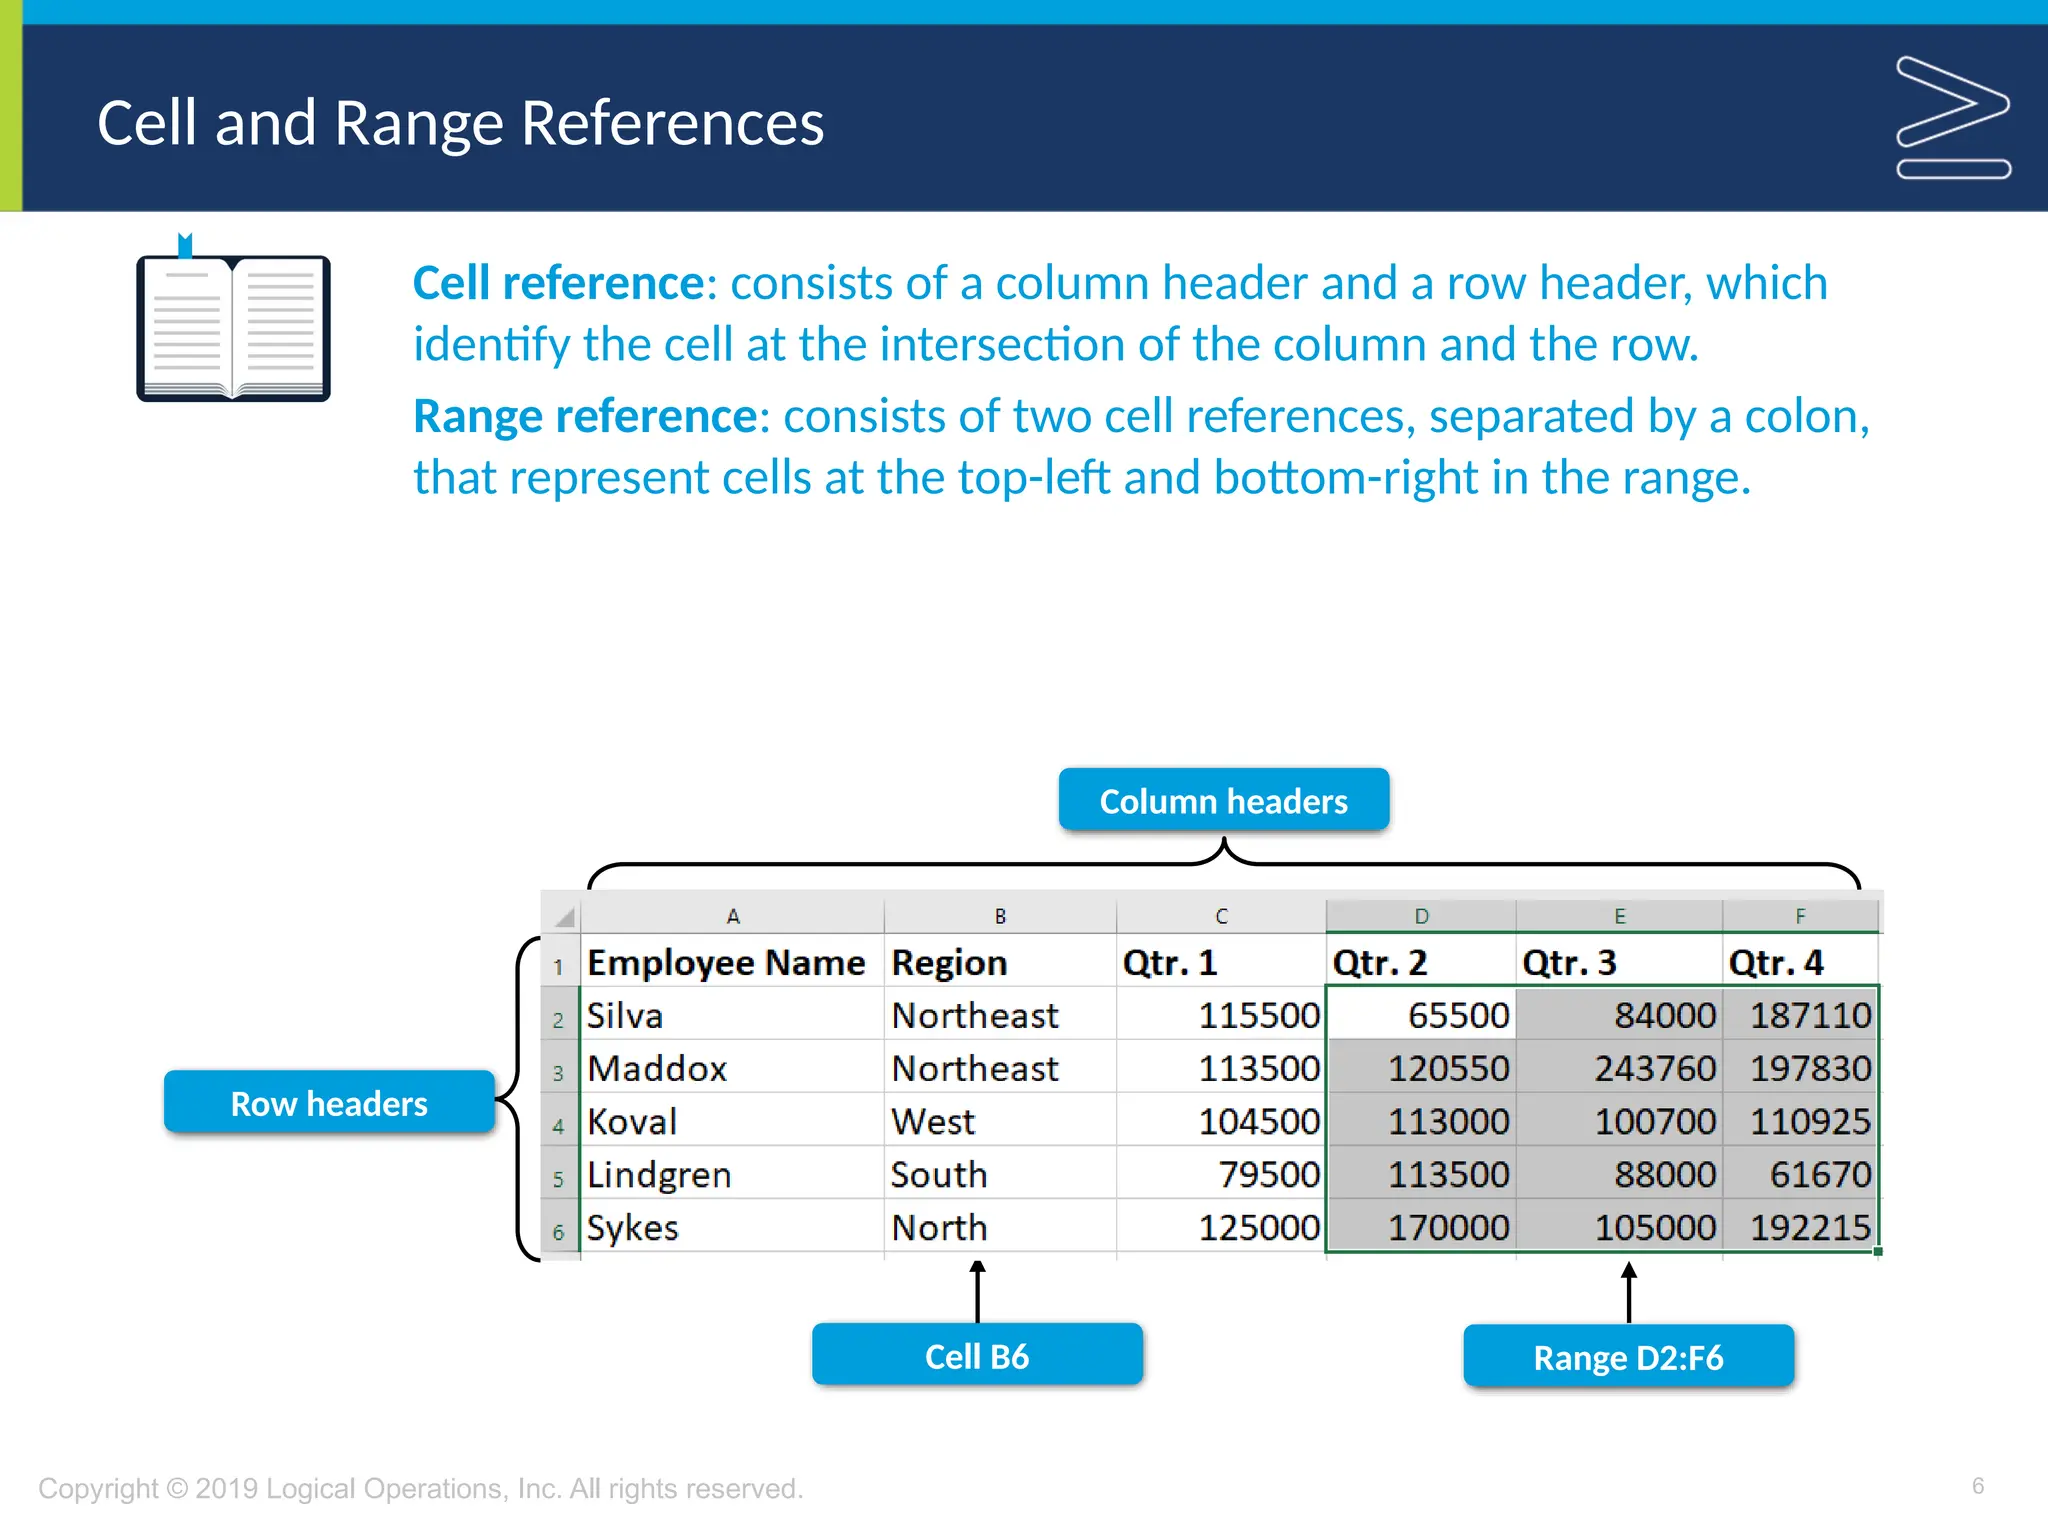Click the Qtr. 1 header cell

[x=1221, y=961]
